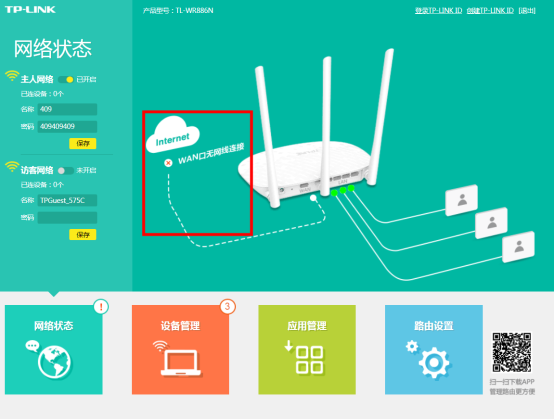Click the 登录TP-LINK ID link
Image resolution: width=554 pixels, height=420 pixels.
click(438, 11)
